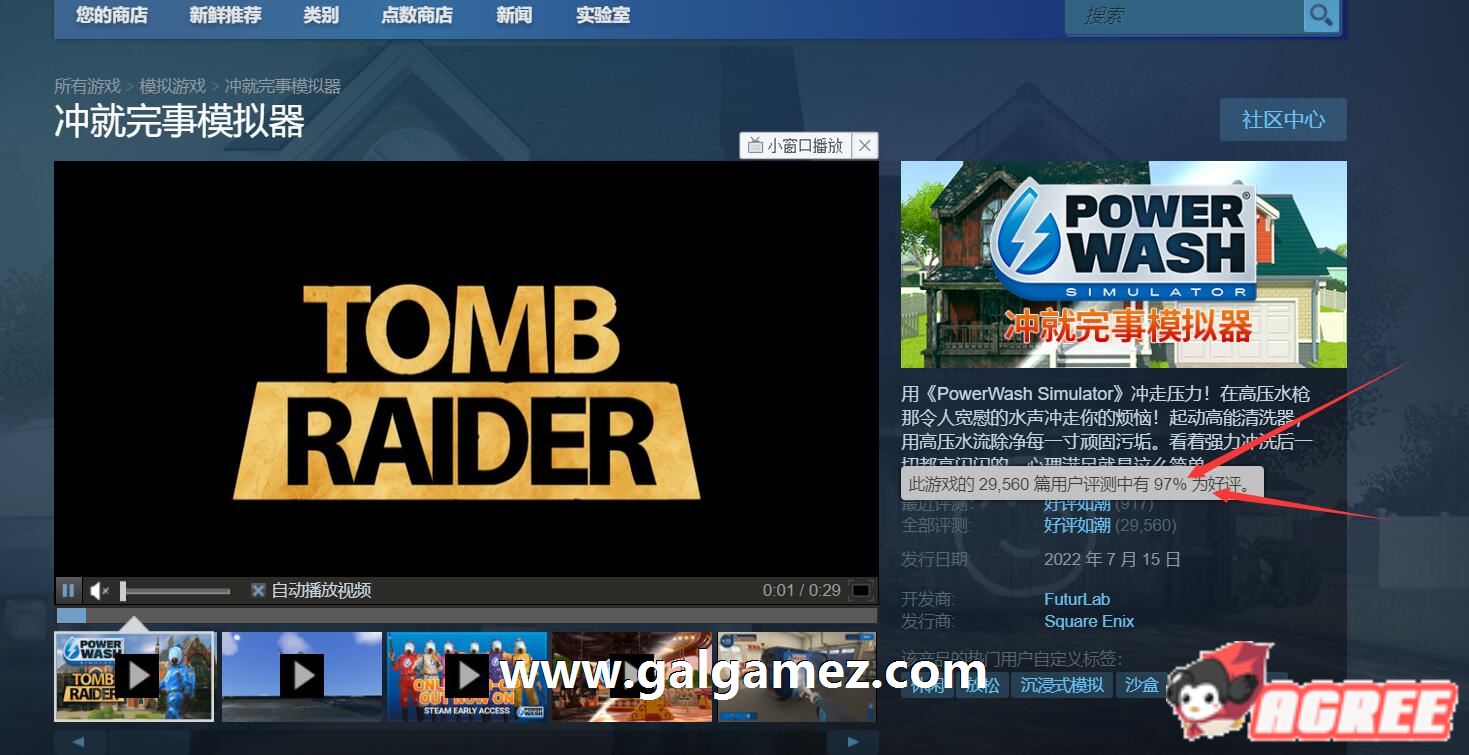Open 新闻 tab

pyautogui.click(x=514, y=15)
